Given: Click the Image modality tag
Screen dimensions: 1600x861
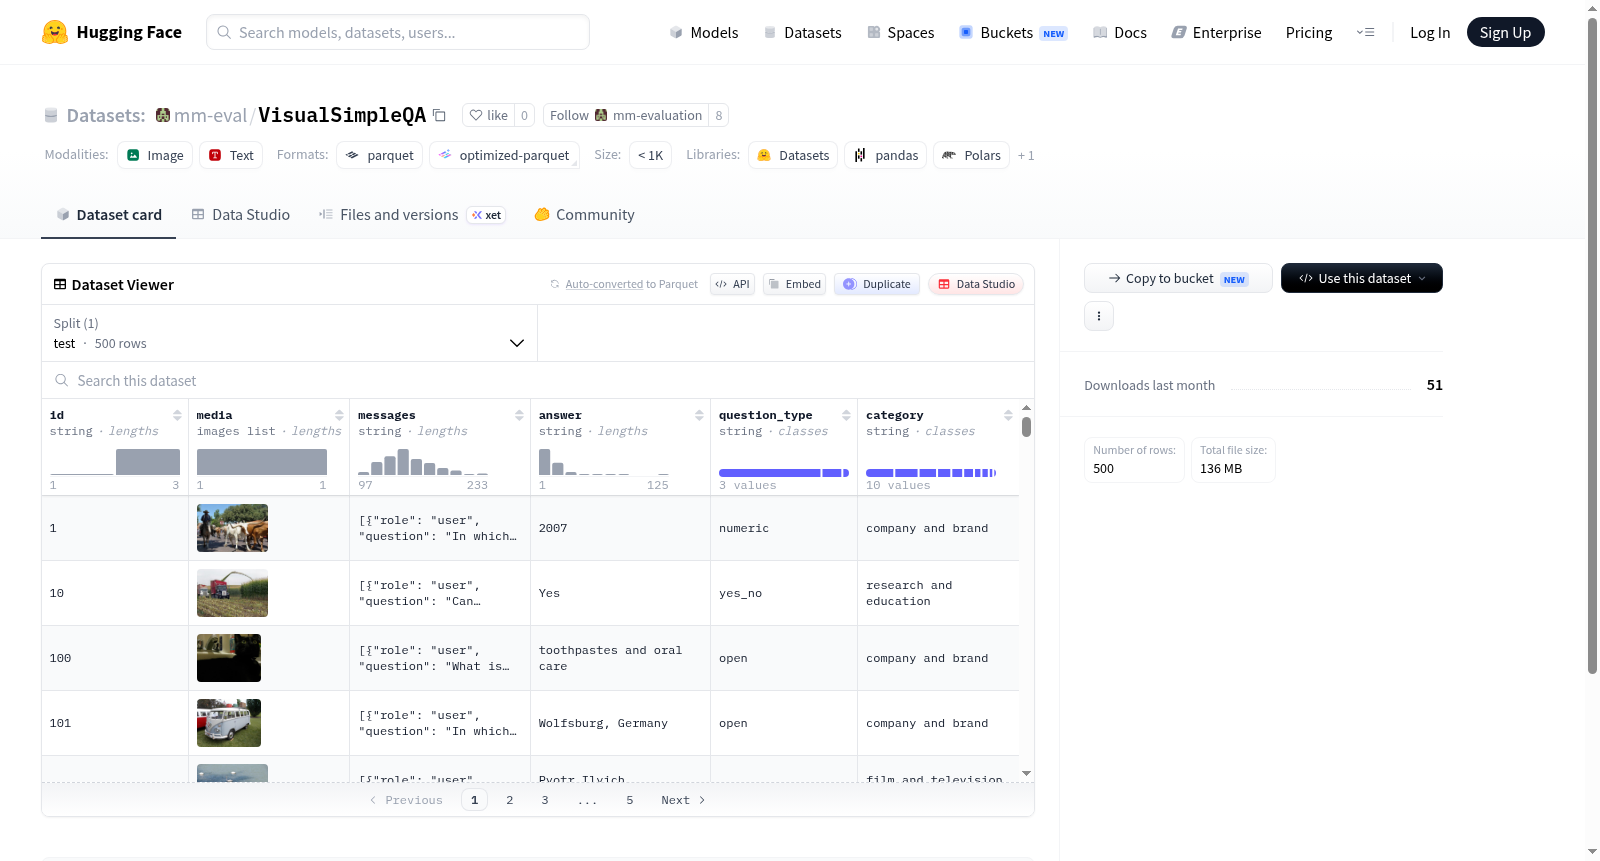Looking at the screenshot, I should tap(155, 155).
